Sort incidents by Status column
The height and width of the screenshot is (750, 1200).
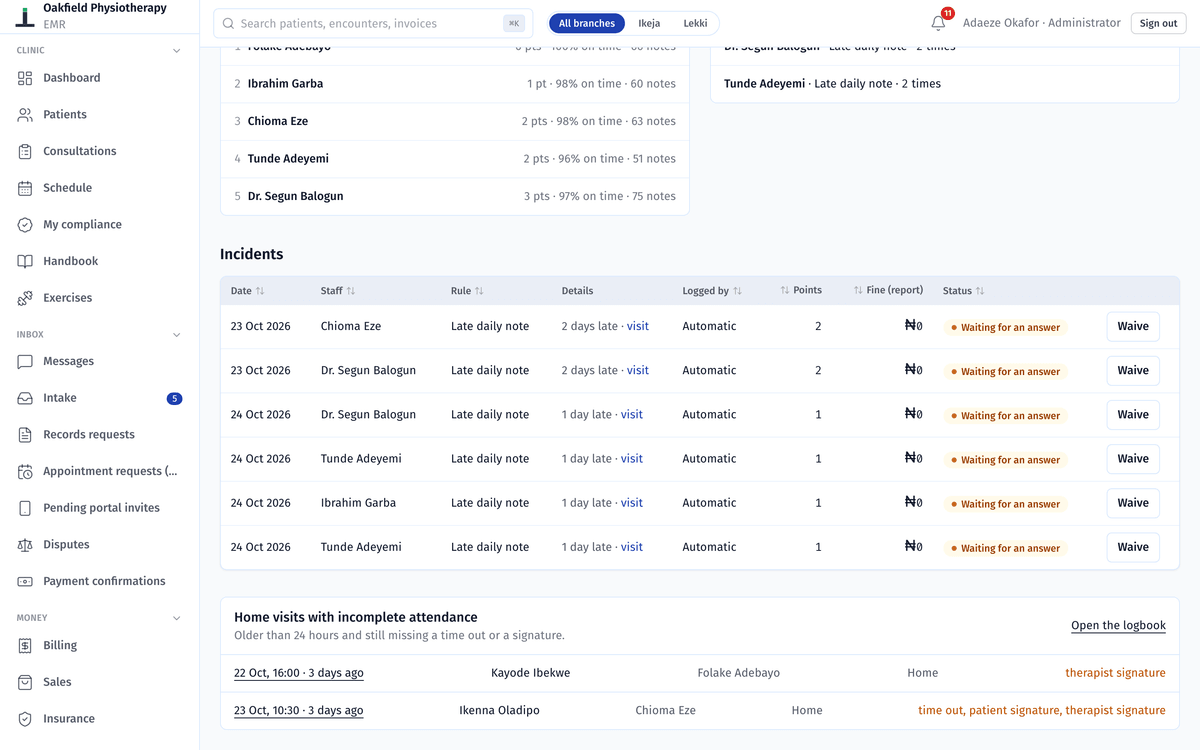pyautogui.click(x=963, y=291)
